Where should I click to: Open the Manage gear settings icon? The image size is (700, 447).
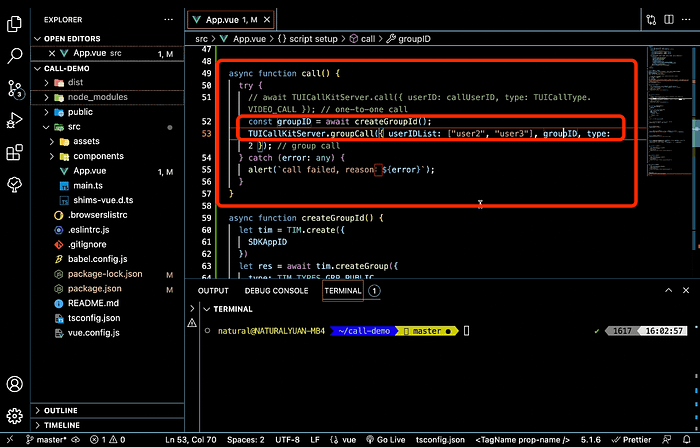15,416
